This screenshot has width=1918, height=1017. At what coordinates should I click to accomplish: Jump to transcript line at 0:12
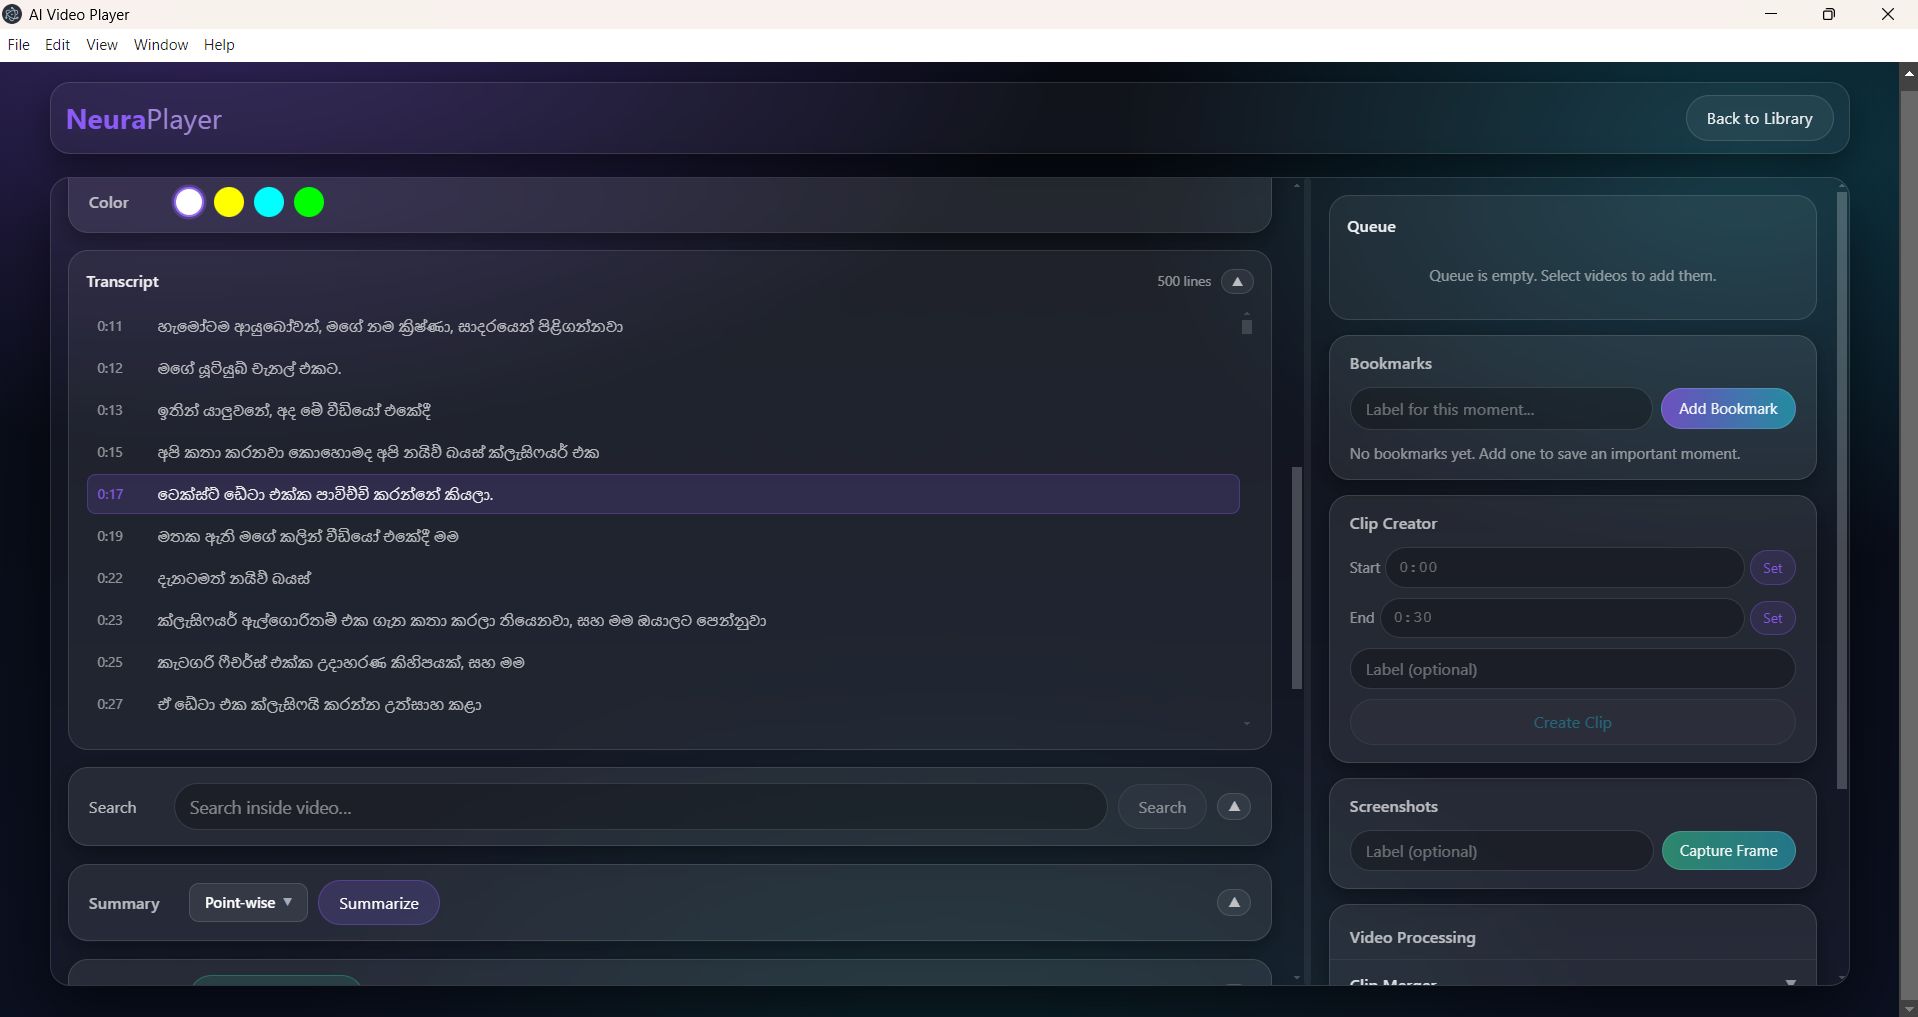663,369
